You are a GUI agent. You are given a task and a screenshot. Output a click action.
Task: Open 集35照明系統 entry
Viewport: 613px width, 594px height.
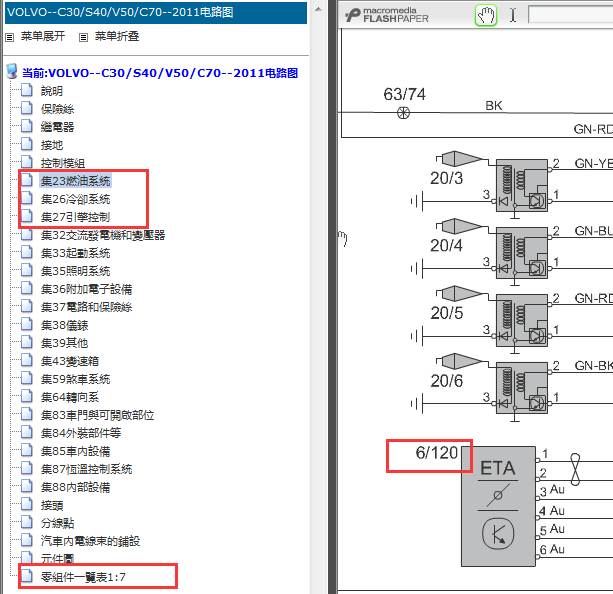click(x=75, y=271)
